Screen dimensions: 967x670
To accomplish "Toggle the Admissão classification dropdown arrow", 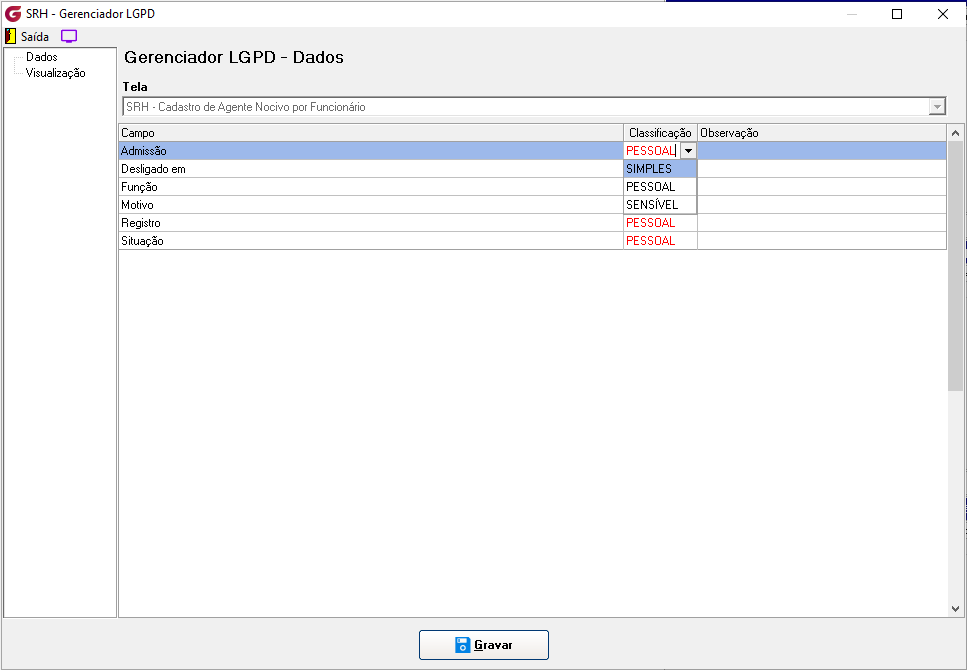I will [x=688, y=151].
